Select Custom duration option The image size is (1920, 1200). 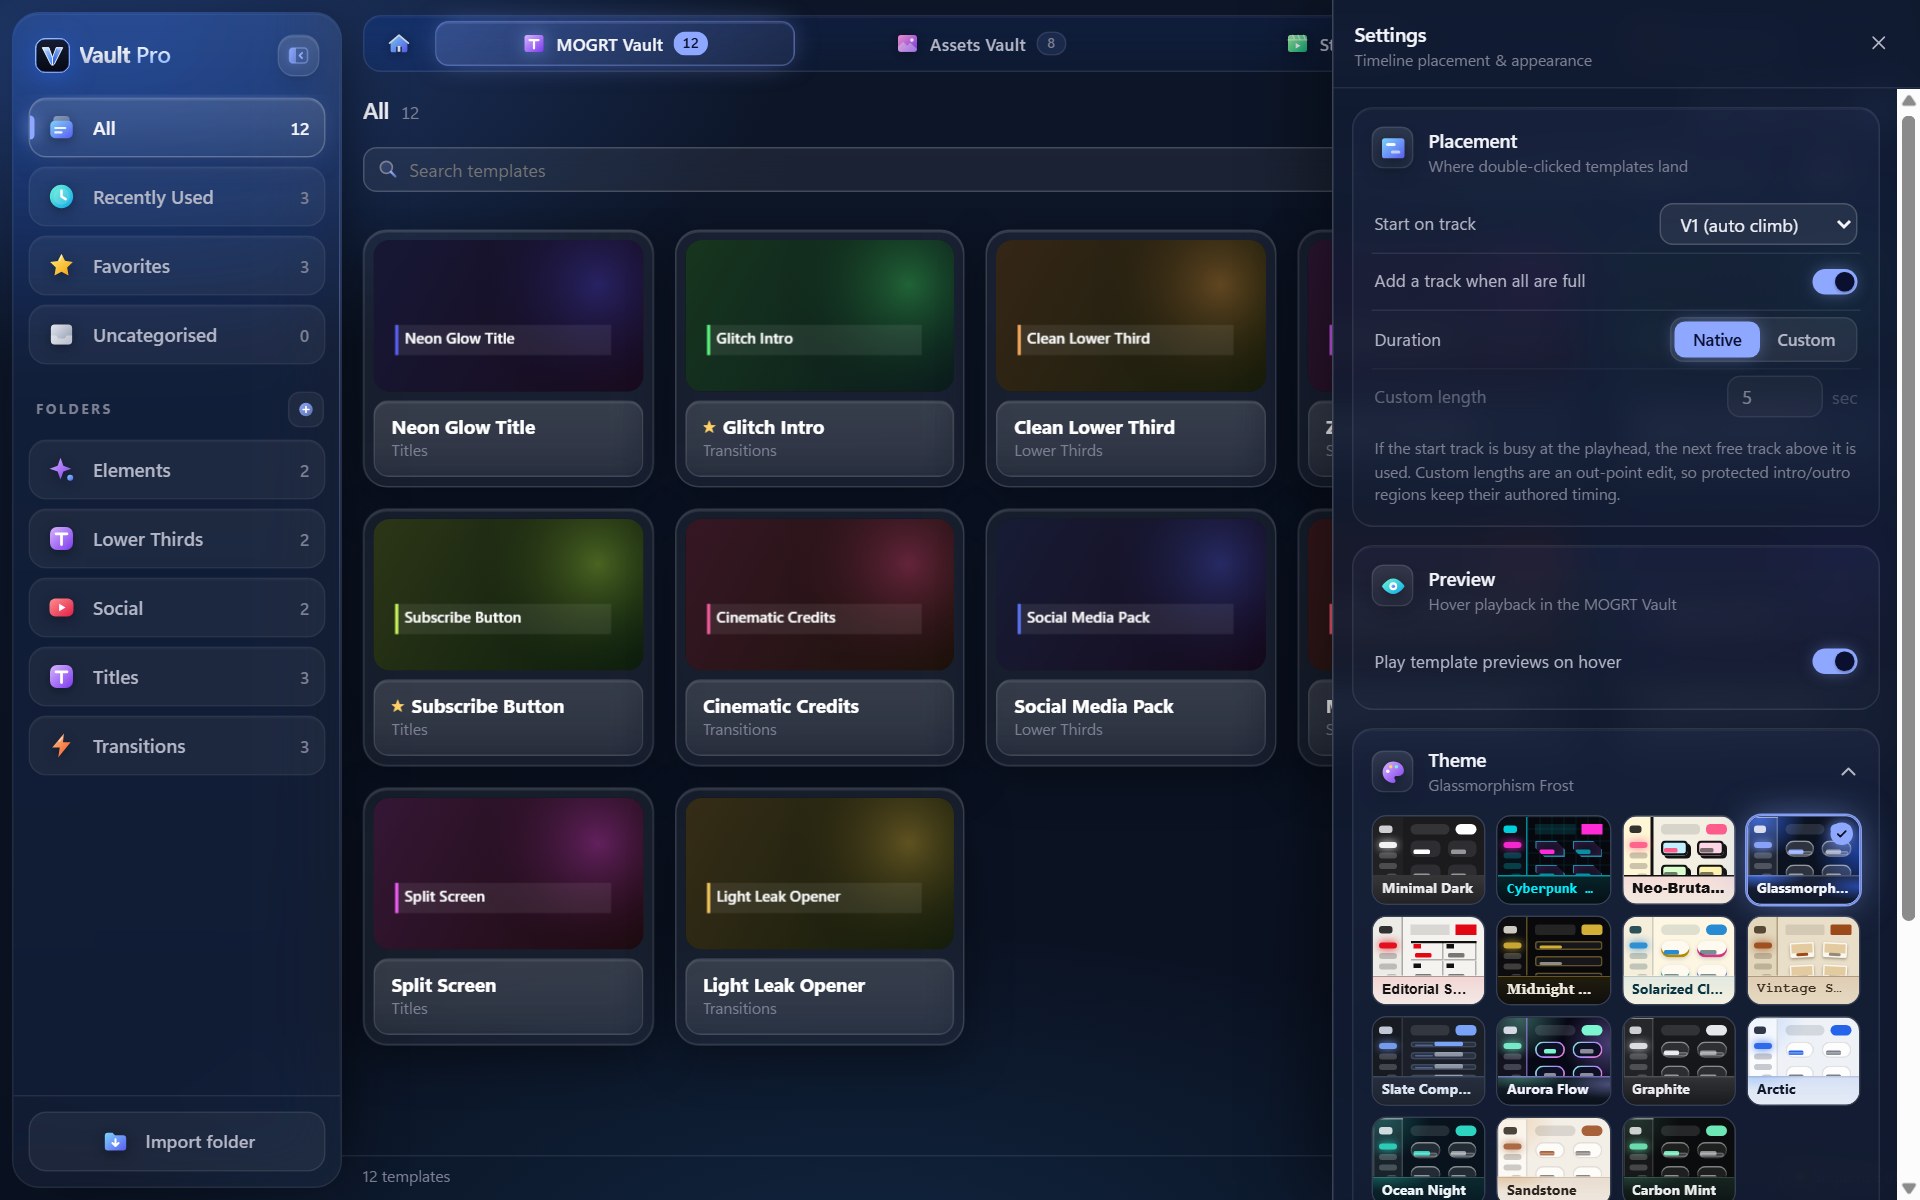[x=1806, y=340]
